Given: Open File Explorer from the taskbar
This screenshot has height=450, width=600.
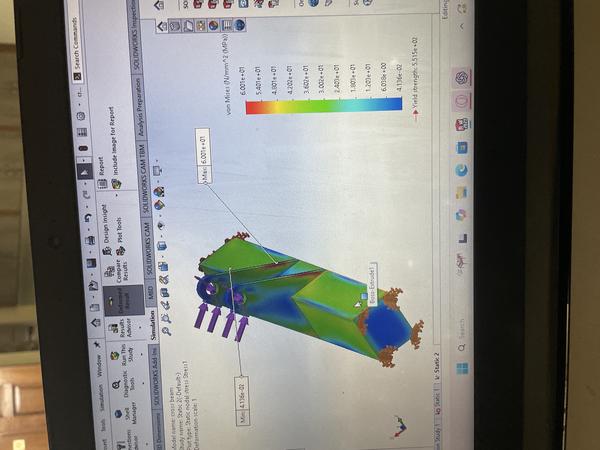Looking at the screenshot, I should (461, 192).
